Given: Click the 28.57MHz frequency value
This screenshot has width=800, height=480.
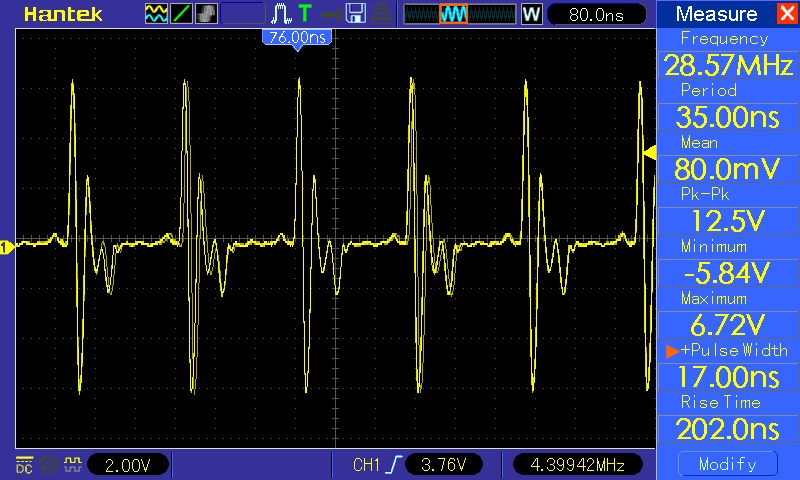Looking at the screenshot, I should pos(728,65).
